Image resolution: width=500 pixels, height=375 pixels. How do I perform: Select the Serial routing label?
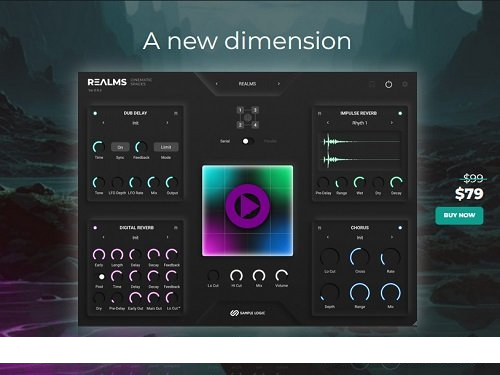(225, 141)
